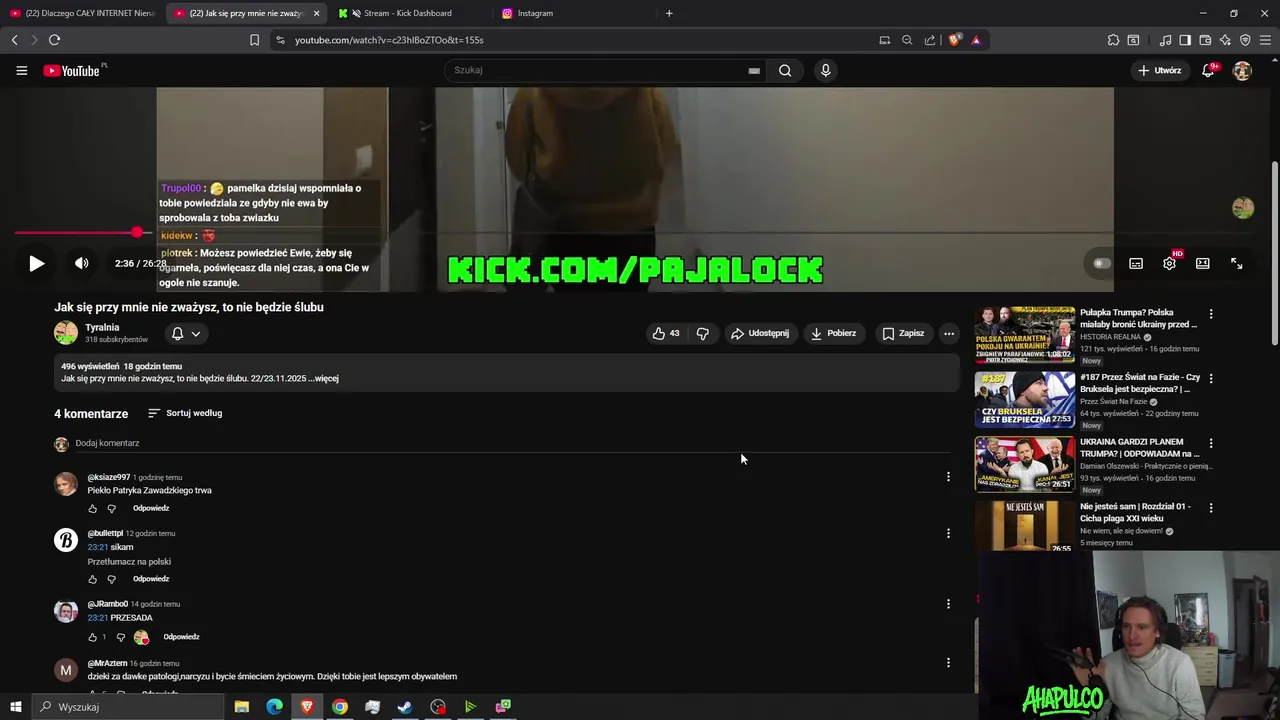
Task: Open a new browser tab
Action: (x=669, y=13)
